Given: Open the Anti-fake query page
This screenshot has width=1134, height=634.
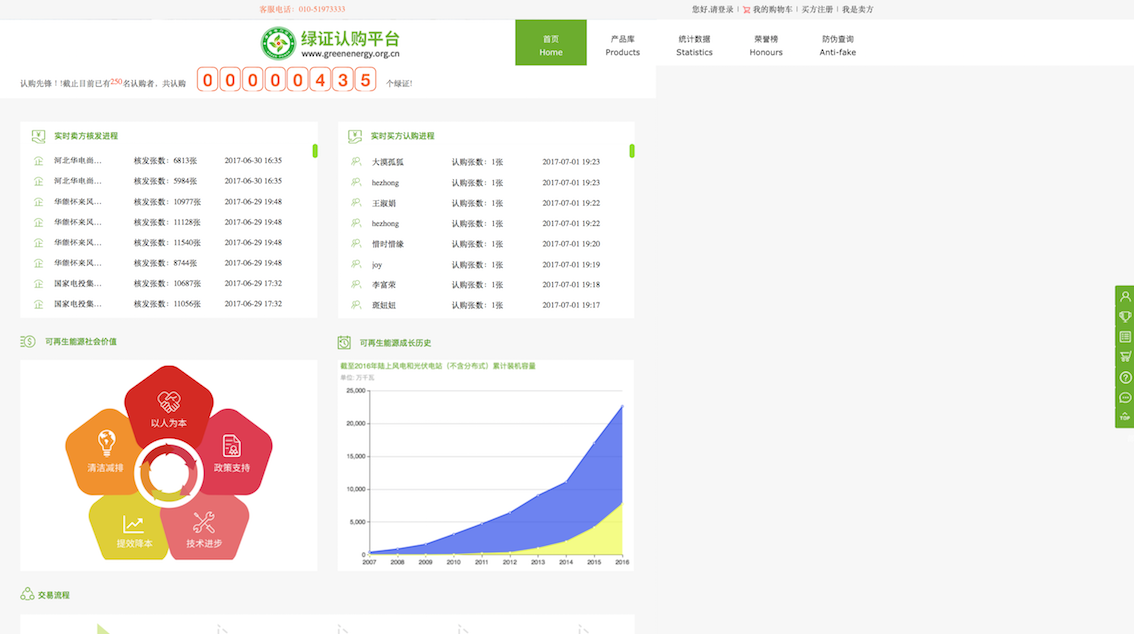Looking at the screenshot, I should click(x=838, y=45).
